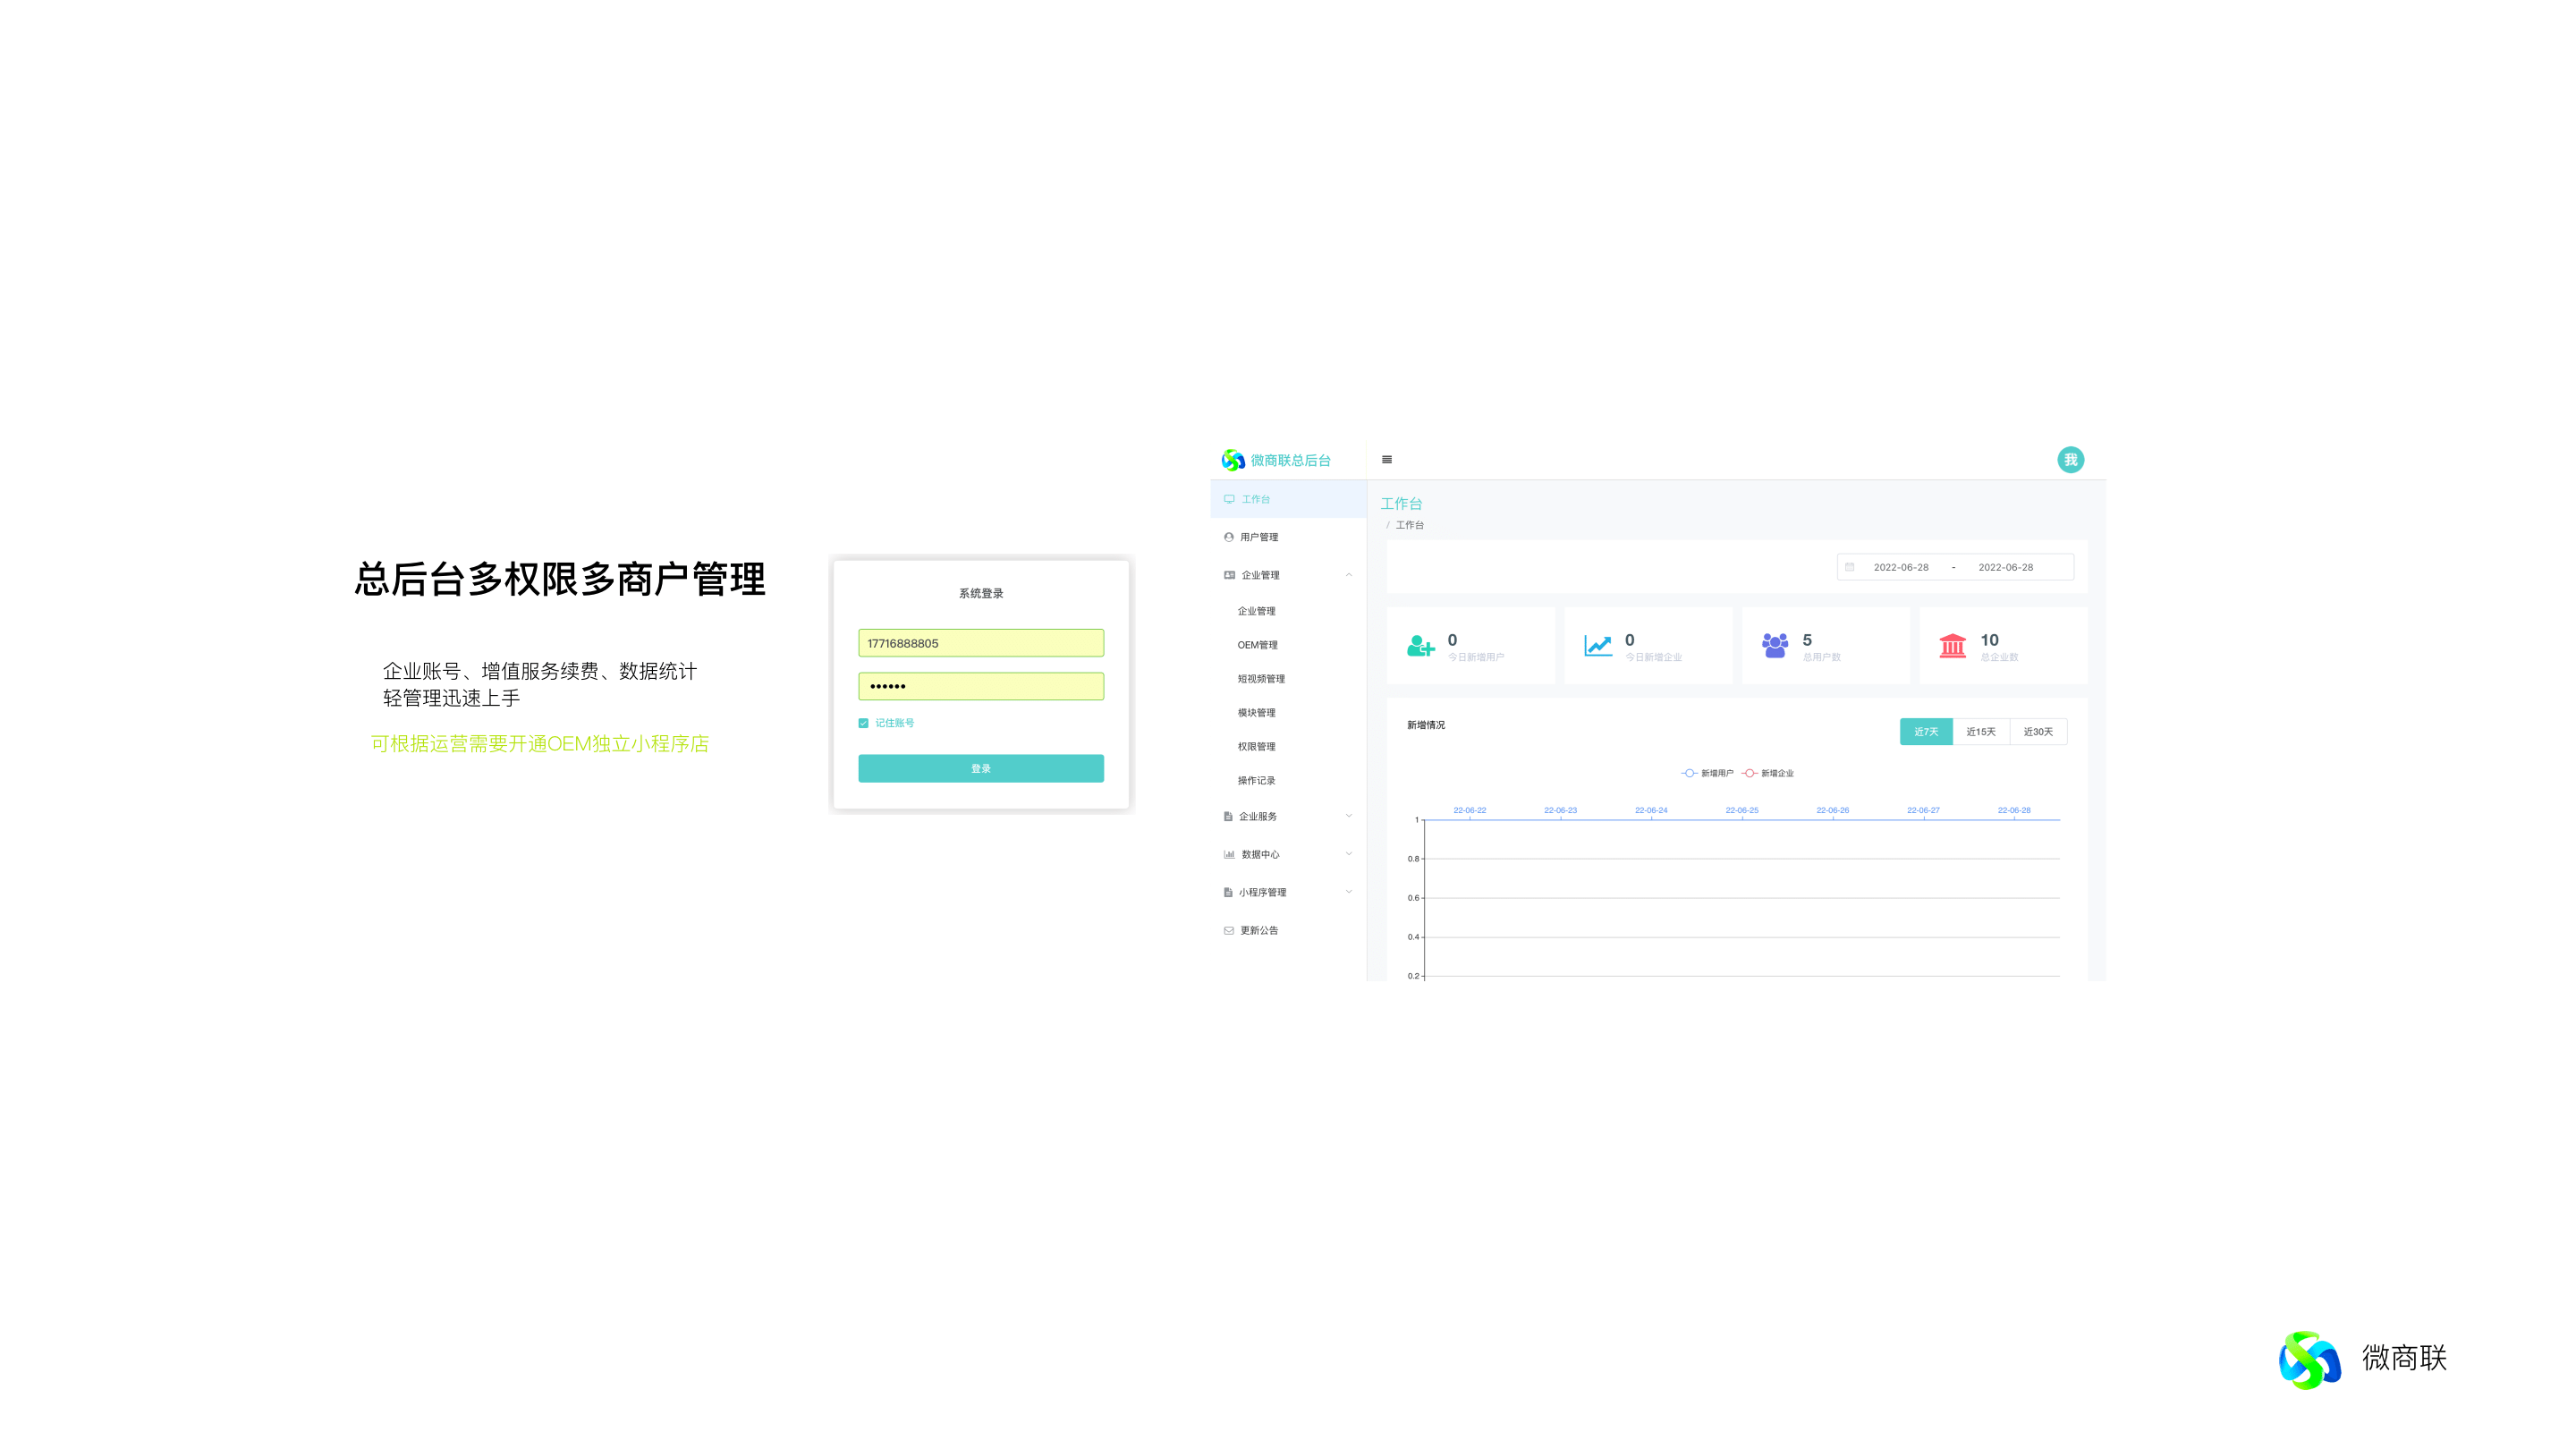Open the 我 user avatar menu
The image size is (2576, 1449).
point(2070,460)
